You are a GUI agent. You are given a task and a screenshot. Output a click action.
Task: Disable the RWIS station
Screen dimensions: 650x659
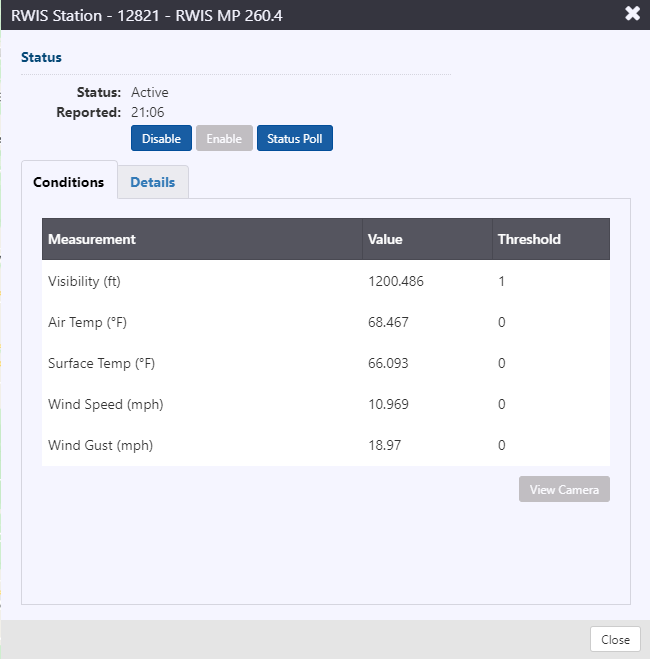(161, 138)
